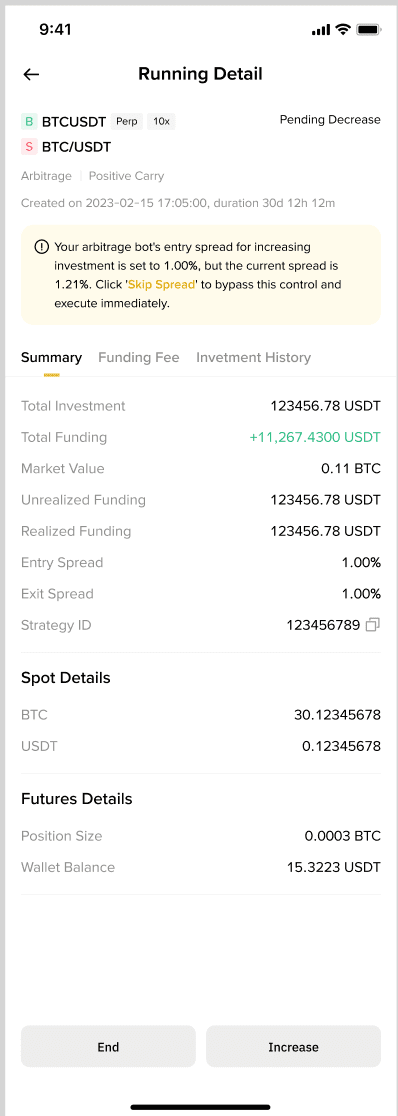This screenshot has height=1116, width=398.
Task: Tap the Total Funding value
Action: pos(315,437)
